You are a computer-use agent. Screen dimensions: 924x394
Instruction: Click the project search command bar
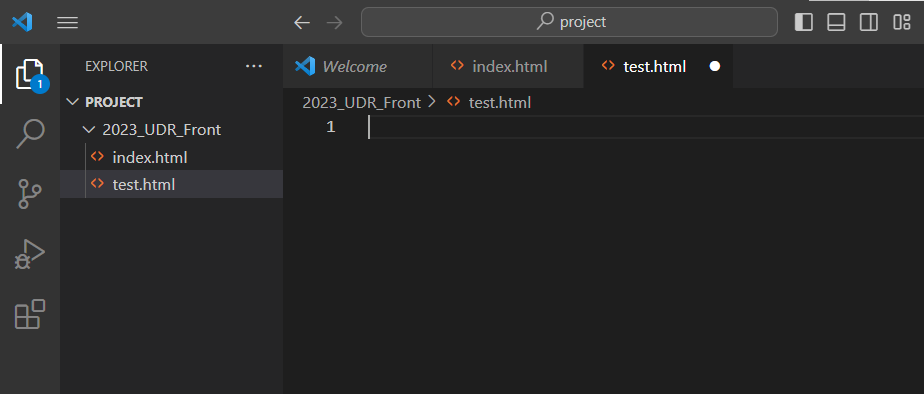[569, 22]
